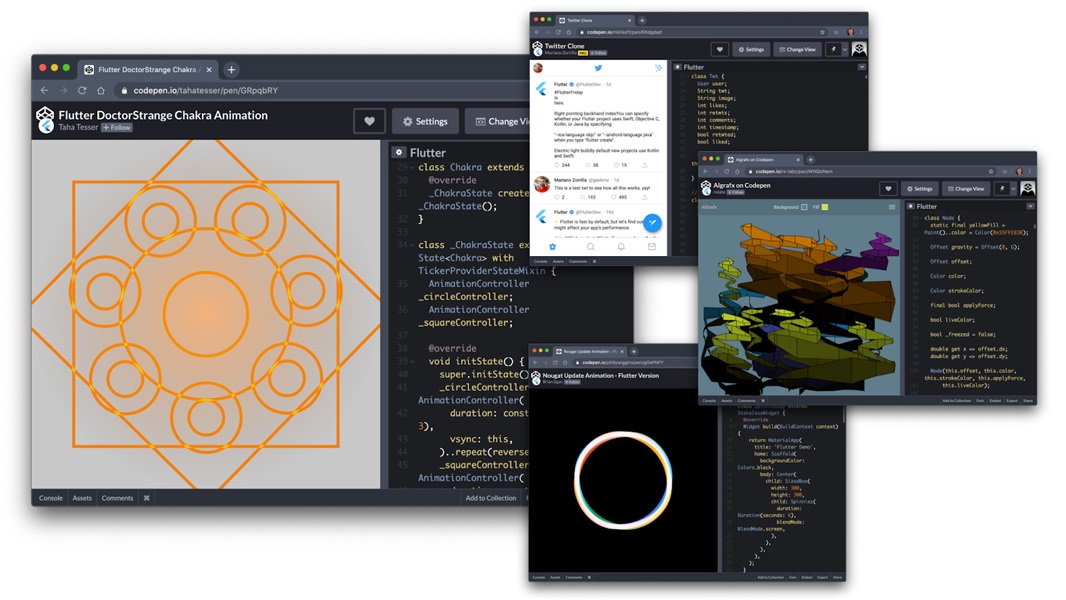
Task: Click Settings button in Chakra Animation pen
Action: 425,121
